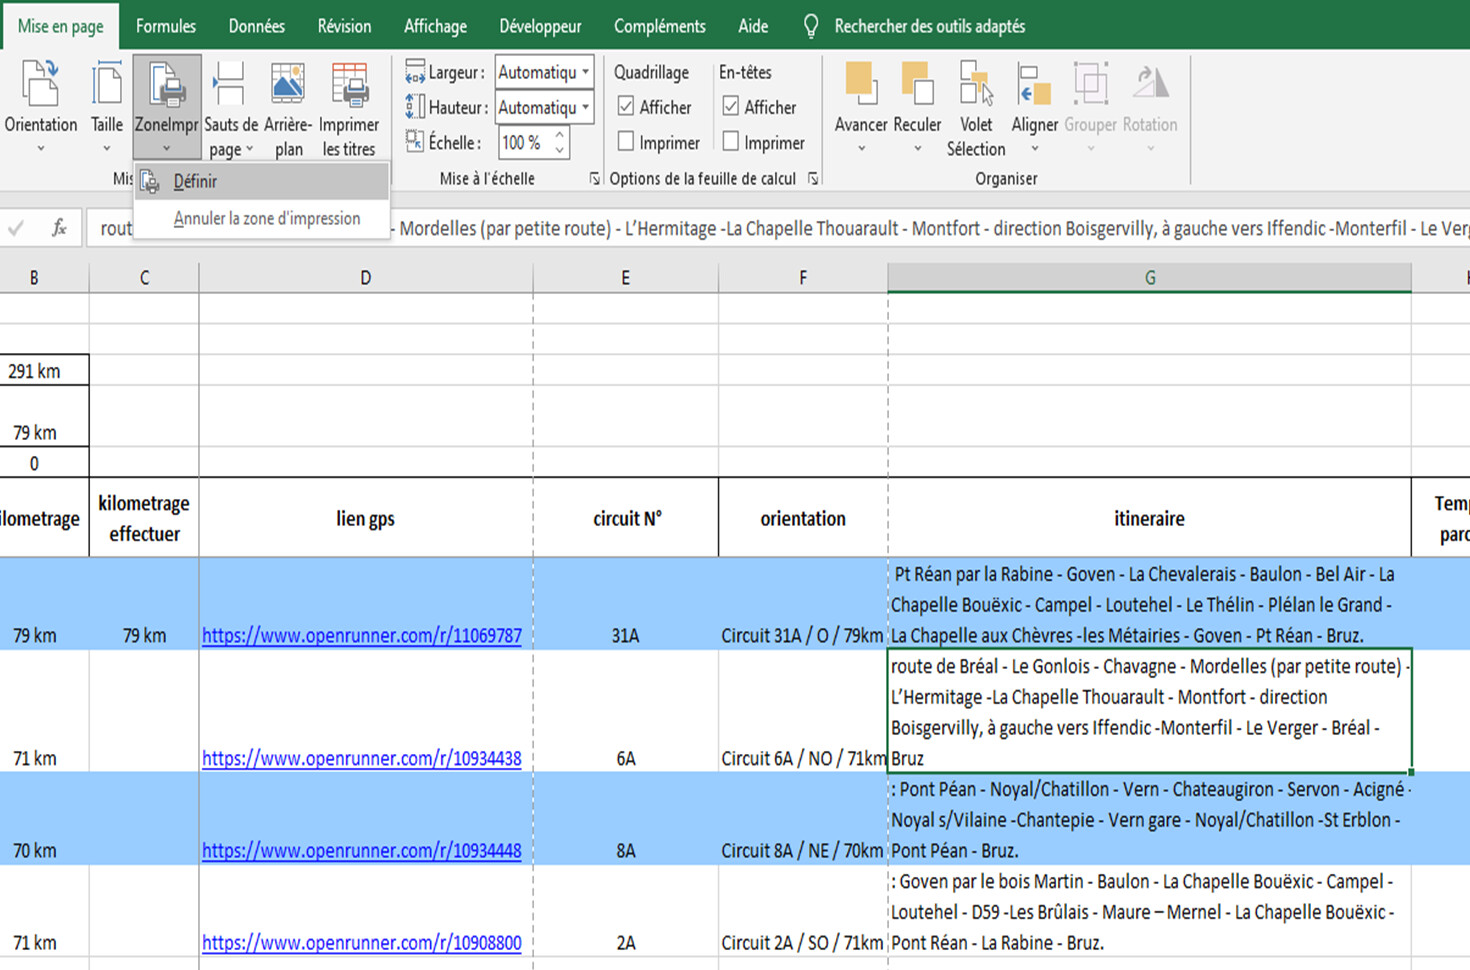Switch to the Développeur tab
This screenshot has height=970, width=1470.
pos(540,26)
